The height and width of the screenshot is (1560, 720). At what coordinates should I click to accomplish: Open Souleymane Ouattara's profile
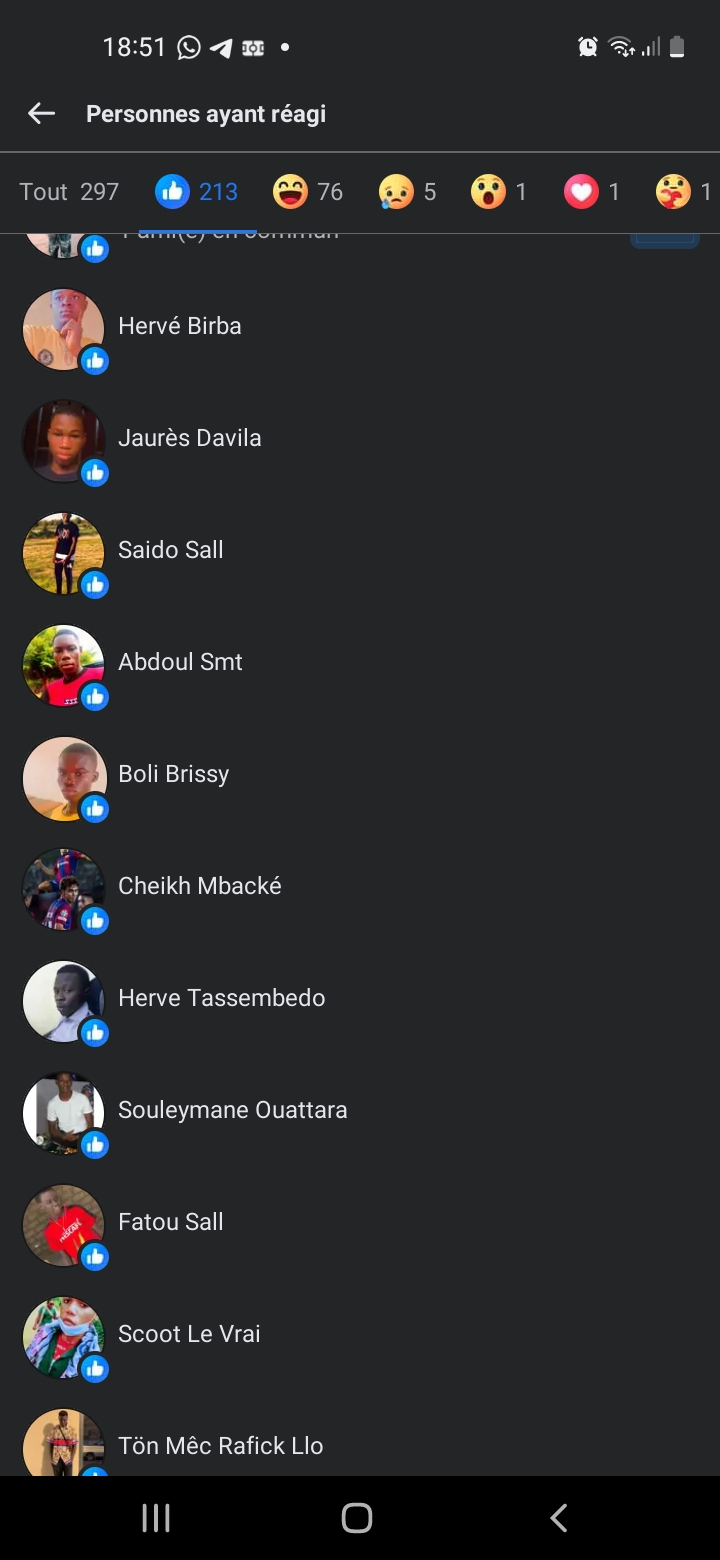(x=232, y=1110)
